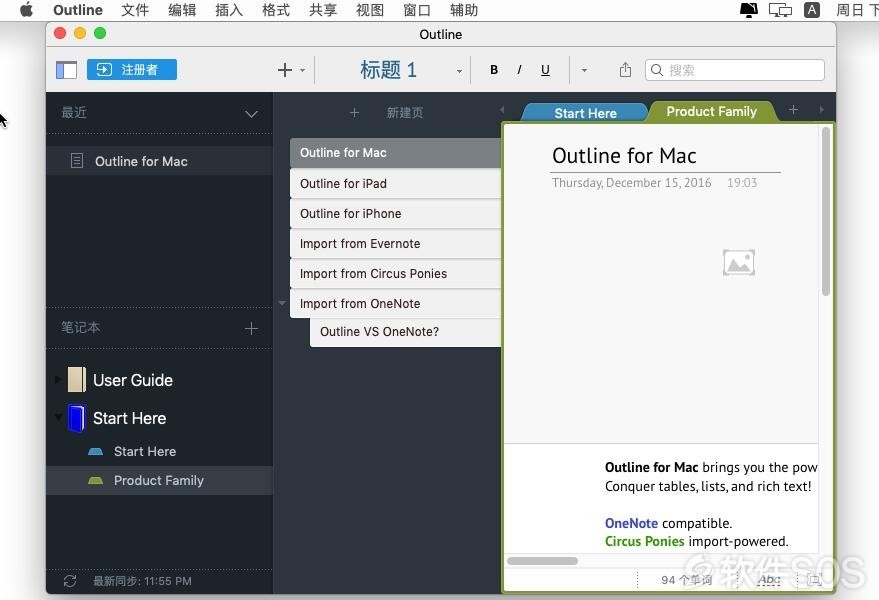Add a notebook with 笔记本 plus icon
Viewport: 879px width, 600px height.
point(251,328)
